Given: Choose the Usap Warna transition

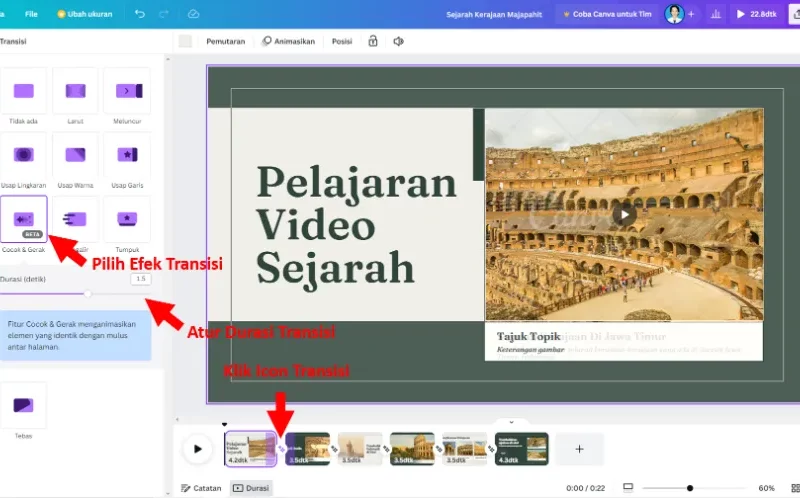Looking at the screenshot, I should (76, 155).
